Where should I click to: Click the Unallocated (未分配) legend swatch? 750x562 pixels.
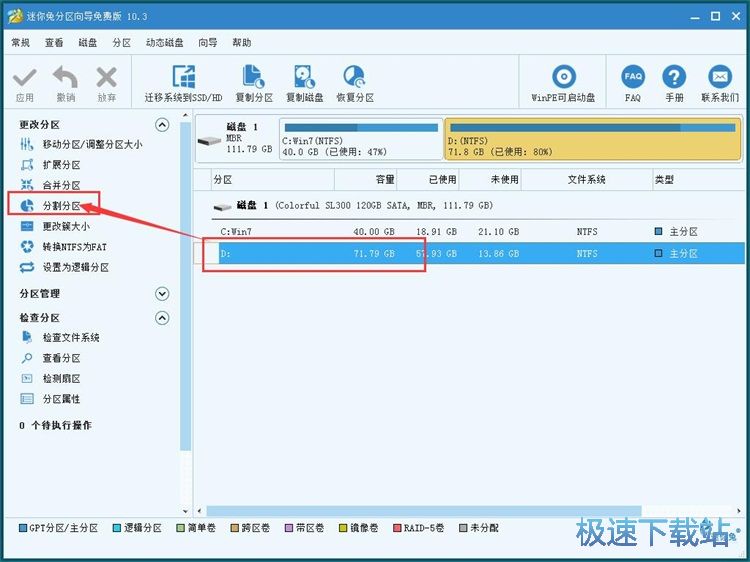click(463, 528)
